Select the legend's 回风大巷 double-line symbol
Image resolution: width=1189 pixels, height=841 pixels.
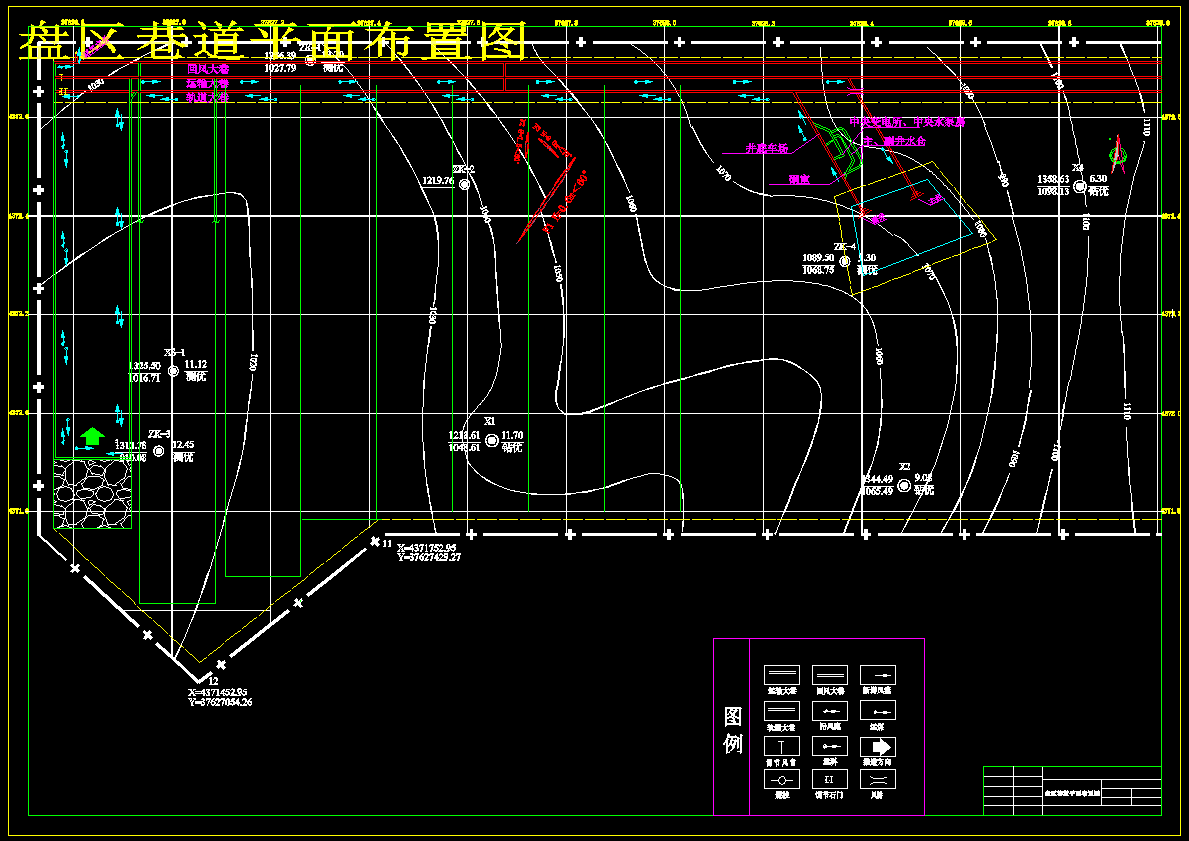(830, 675)
